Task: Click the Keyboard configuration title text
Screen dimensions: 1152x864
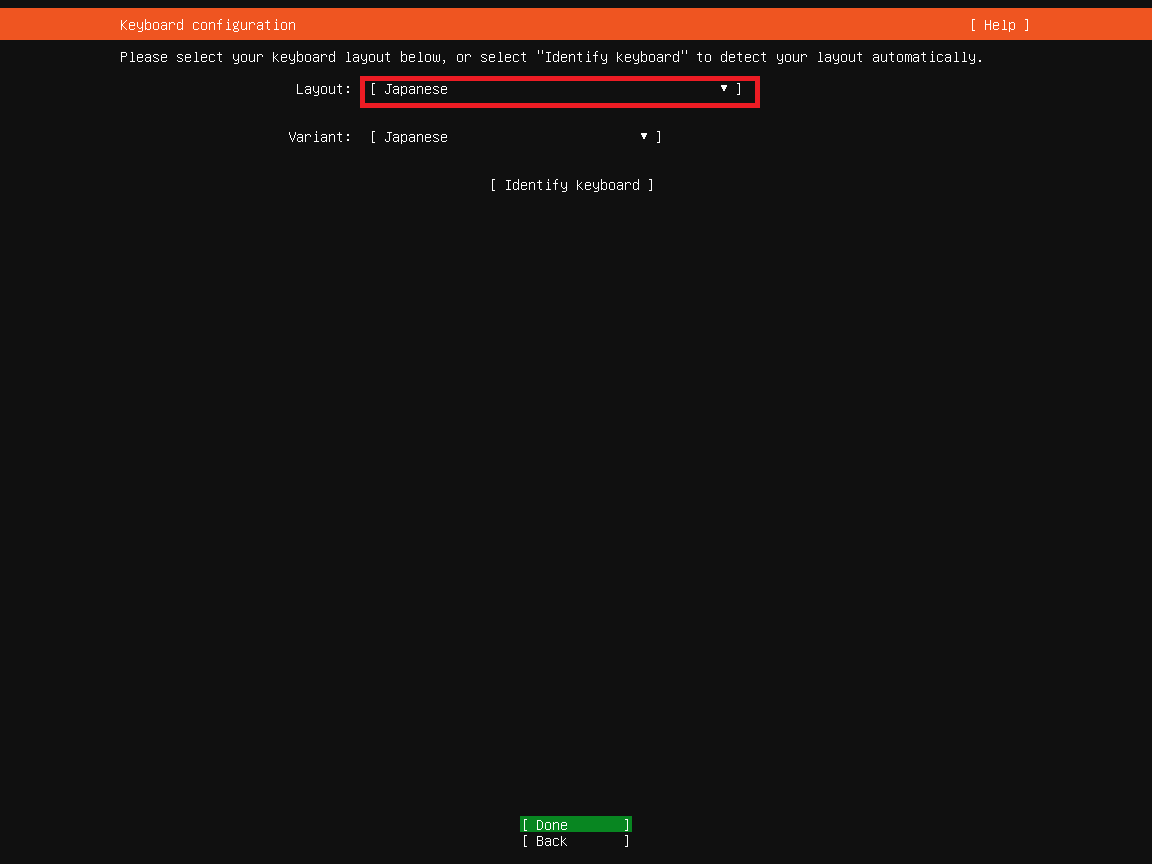Action: click(208, 25)
